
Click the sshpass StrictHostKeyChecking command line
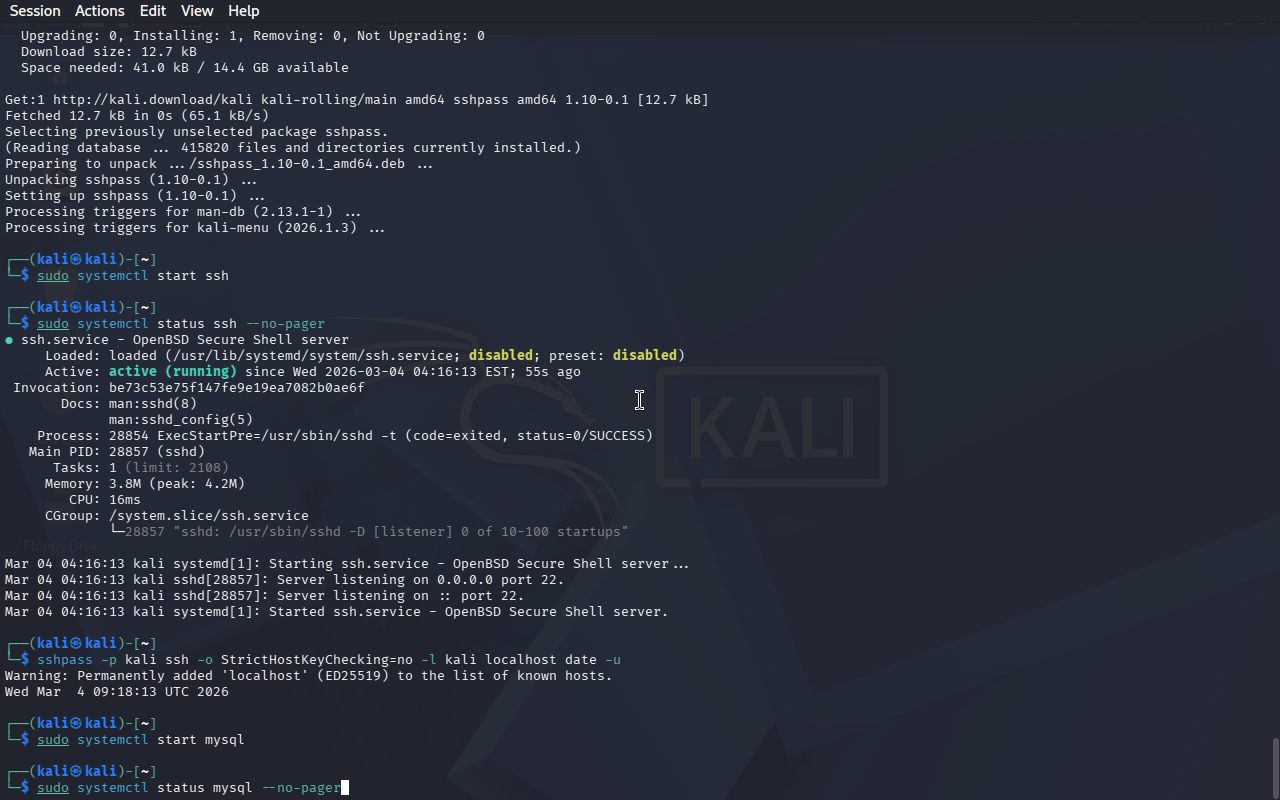(329, 660)
